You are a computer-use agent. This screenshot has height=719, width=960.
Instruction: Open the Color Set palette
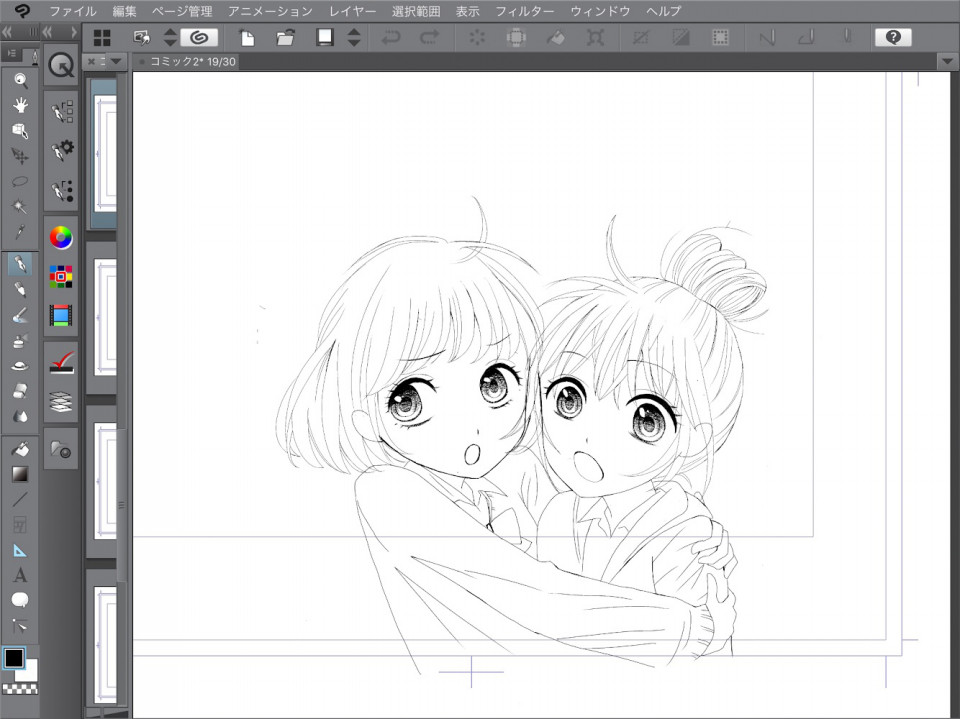point(61,277)
